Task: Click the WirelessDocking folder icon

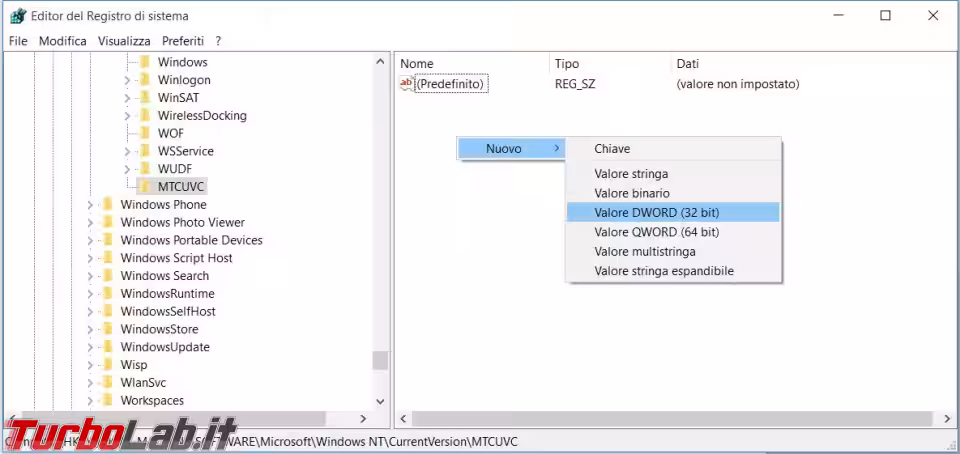Action: coord(145,115)
